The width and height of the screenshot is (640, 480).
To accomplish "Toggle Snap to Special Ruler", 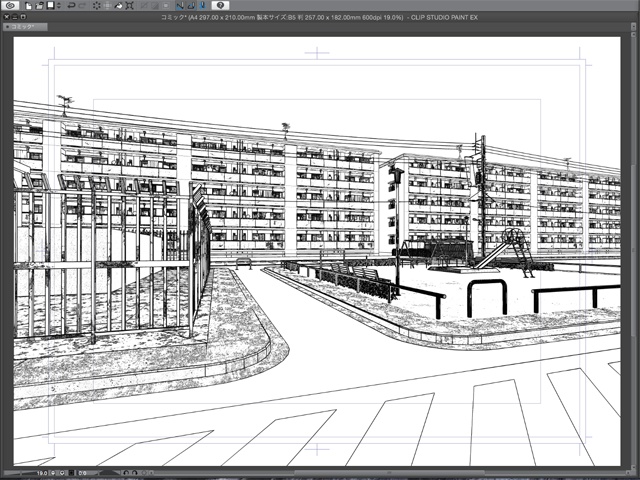I will [191, 6].
